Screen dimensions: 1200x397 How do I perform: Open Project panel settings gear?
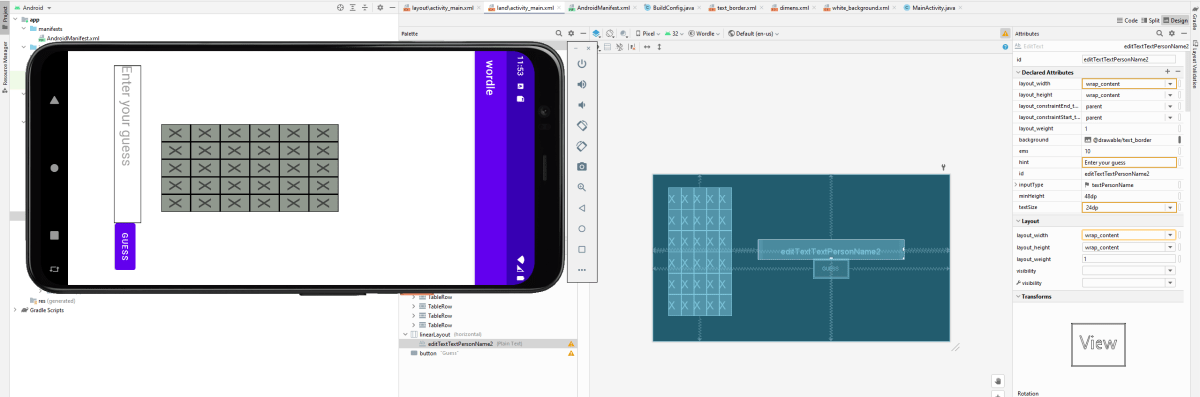pyautogui.click(x=379, y=7)
